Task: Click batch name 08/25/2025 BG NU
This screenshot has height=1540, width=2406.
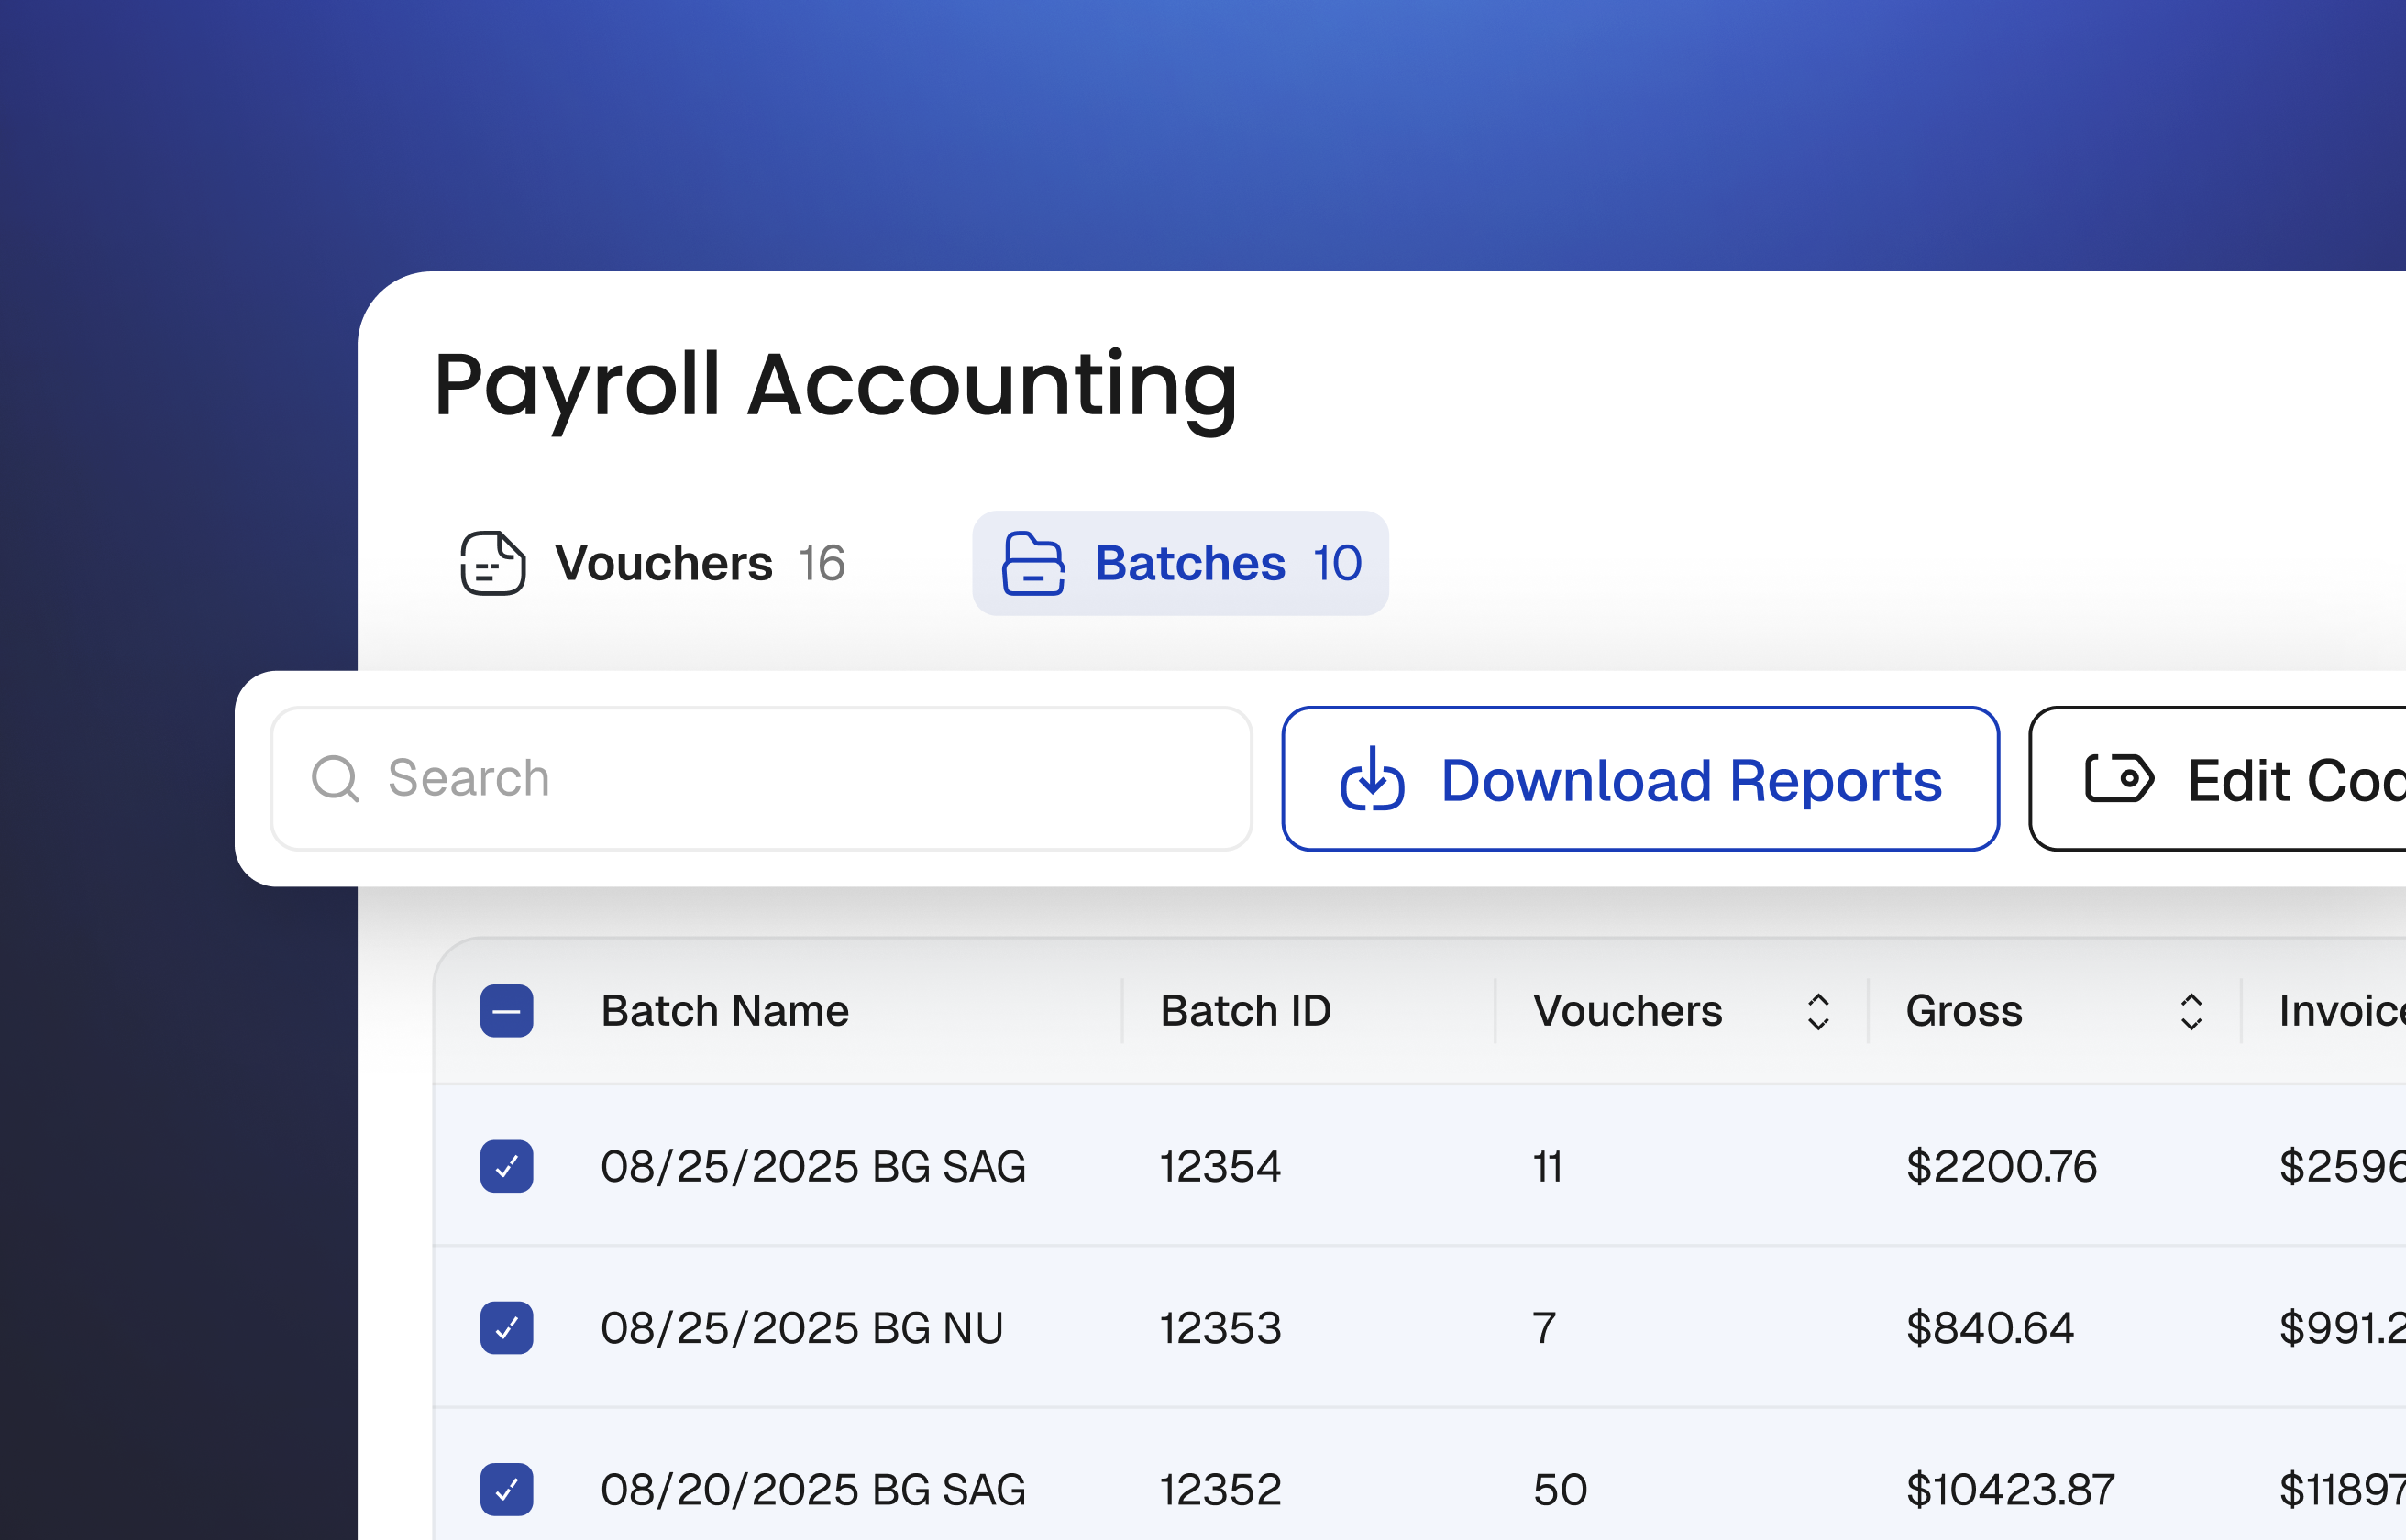Action: point(801,1329)
